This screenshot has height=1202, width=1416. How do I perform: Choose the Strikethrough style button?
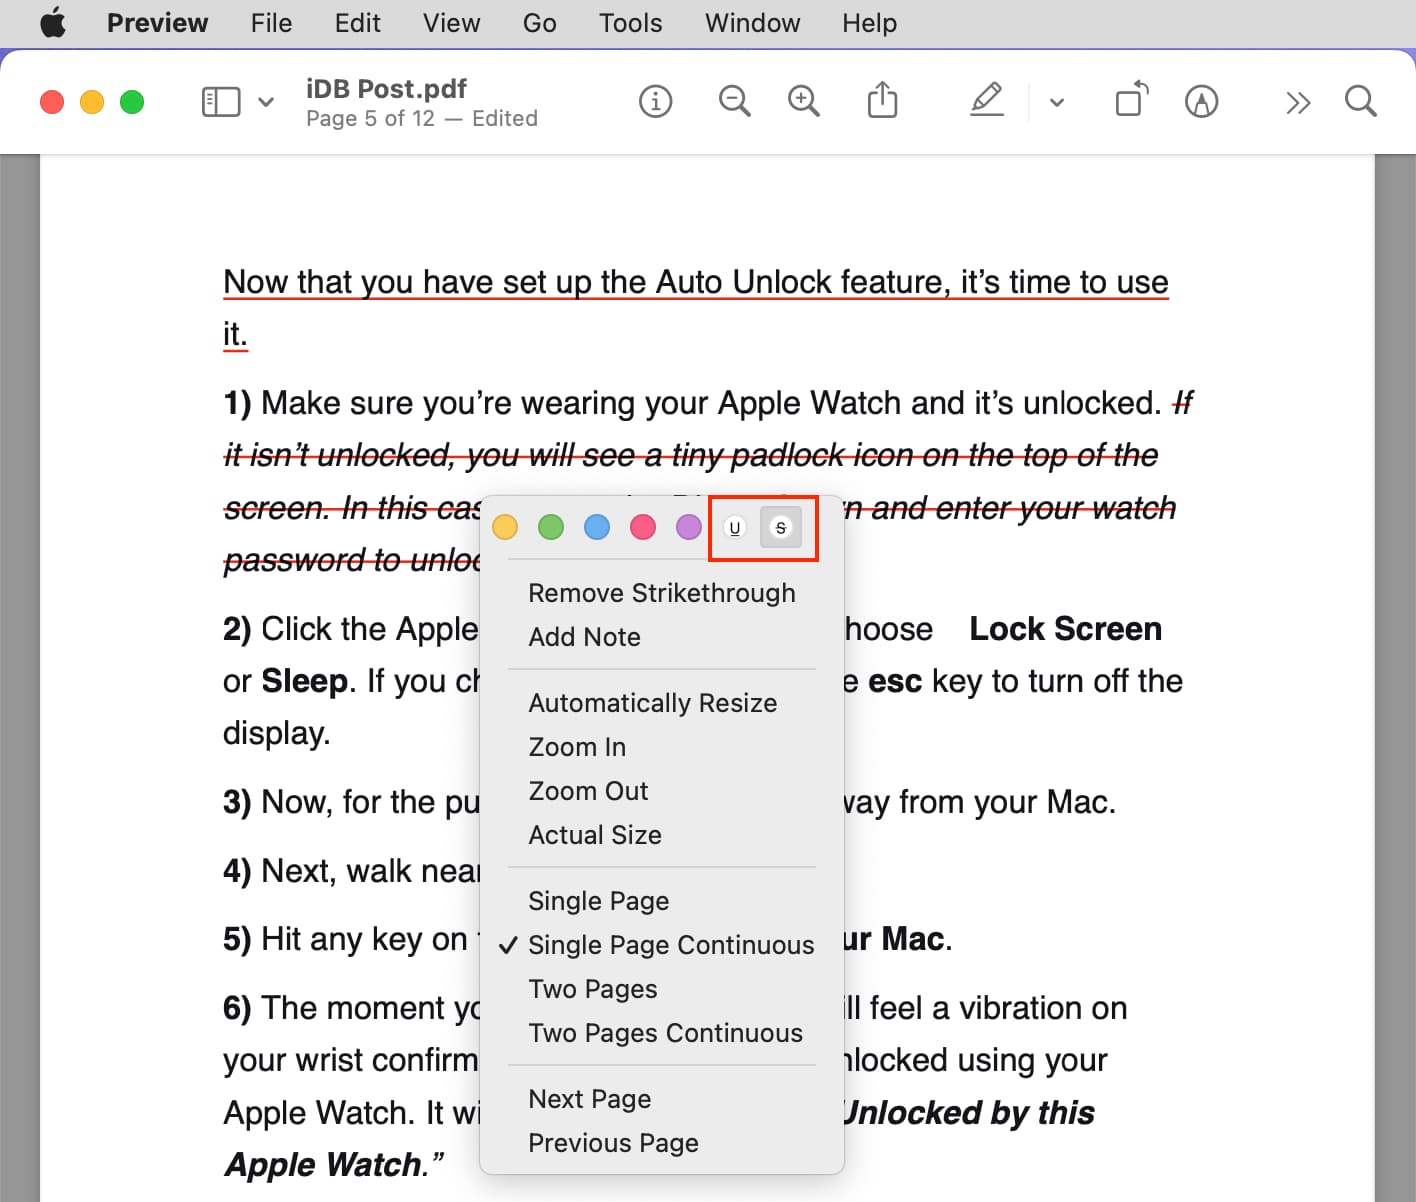[x=781, y=527]
